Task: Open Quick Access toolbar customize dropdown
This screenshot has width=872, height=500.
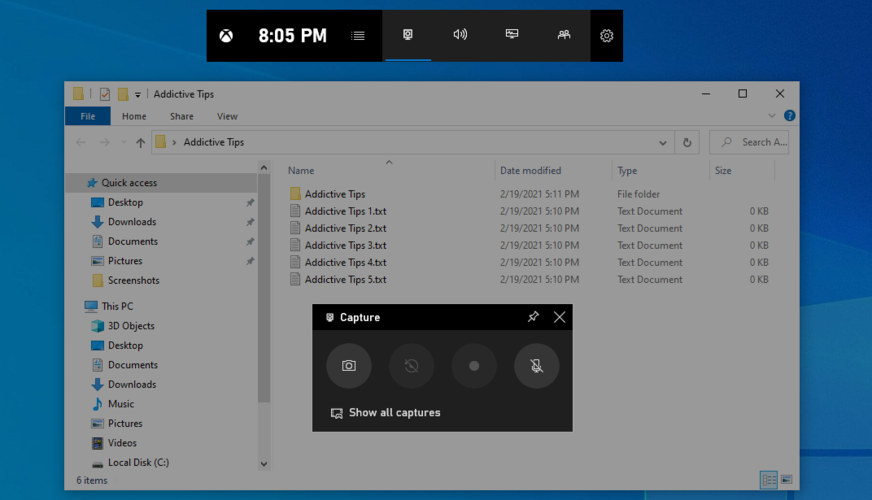Action: click(x=137, y=95)
